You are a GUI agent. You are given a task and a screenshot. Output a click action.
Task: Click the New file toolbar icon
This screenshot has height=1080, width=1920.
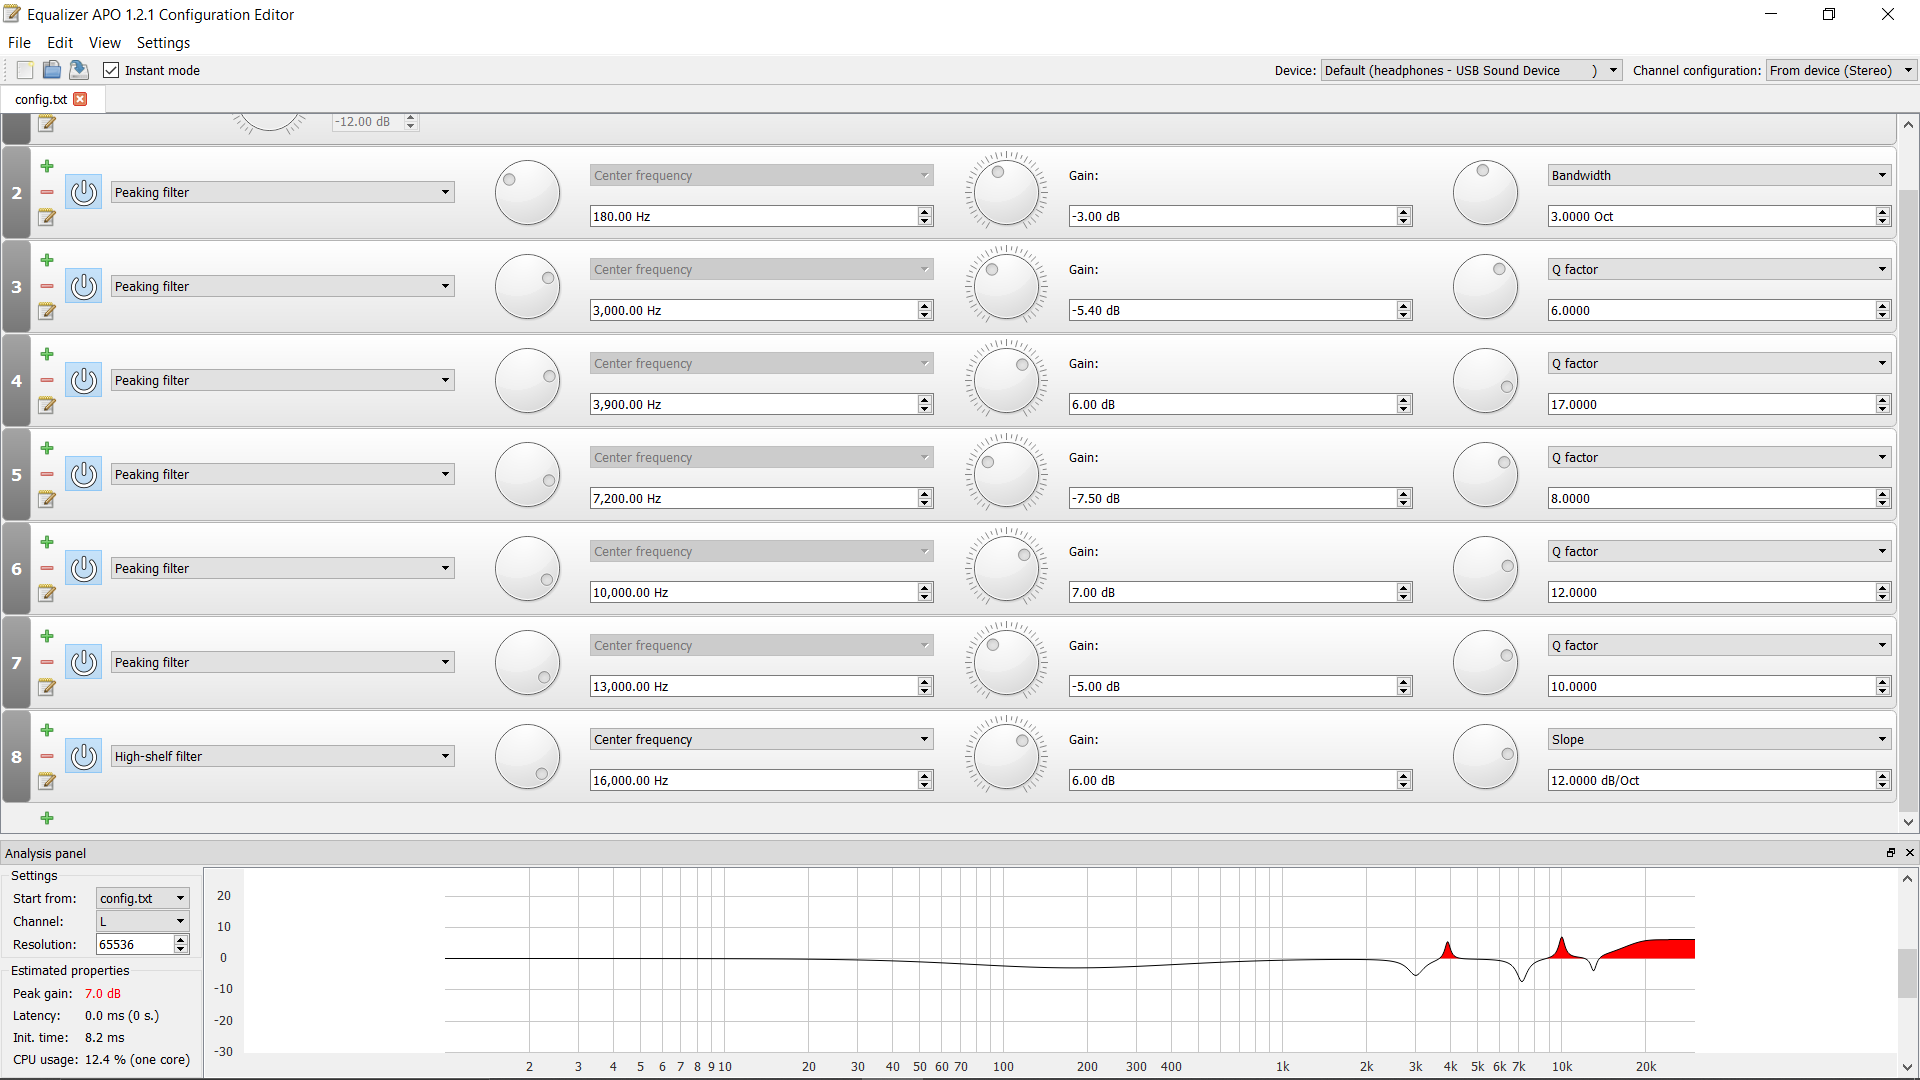click(x=25, y=70)
